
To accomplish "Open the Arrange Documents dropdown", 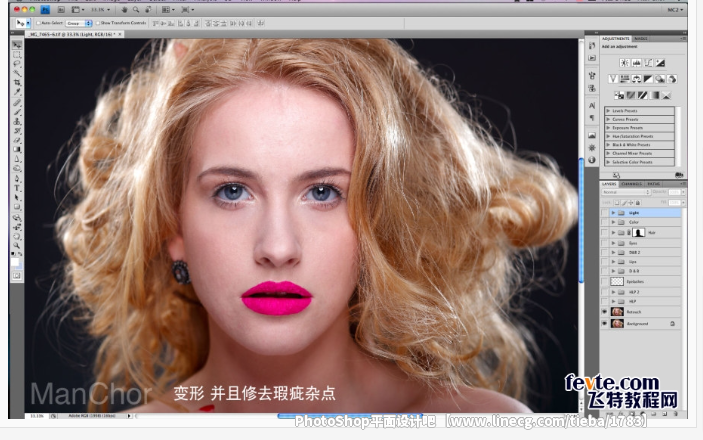I will click(x=167, y=9).
